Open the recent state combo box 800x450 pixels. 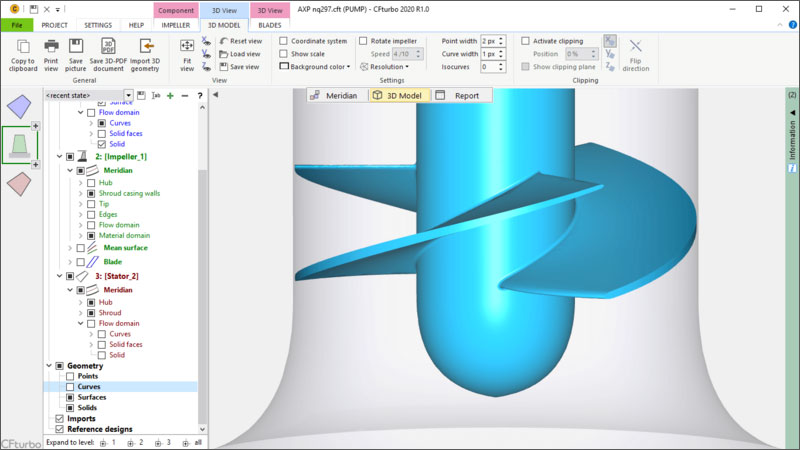tap(88, 95)
